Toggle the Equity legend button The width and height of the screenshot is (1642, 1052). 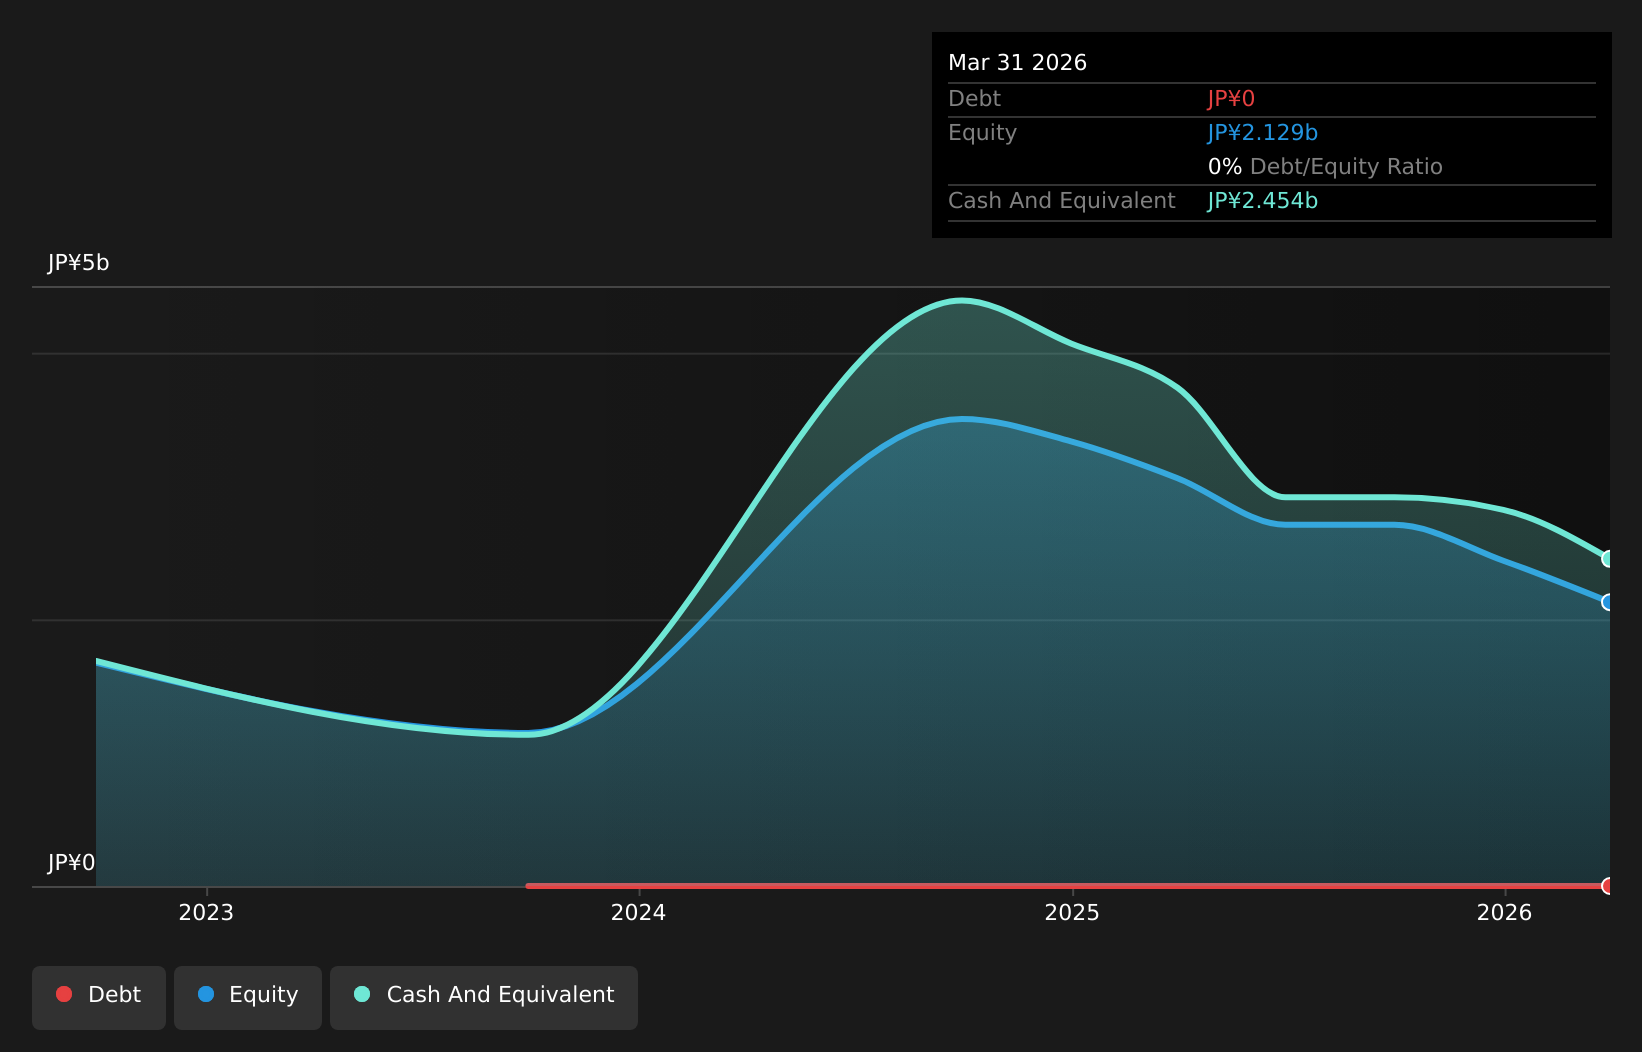pos(248,997)
